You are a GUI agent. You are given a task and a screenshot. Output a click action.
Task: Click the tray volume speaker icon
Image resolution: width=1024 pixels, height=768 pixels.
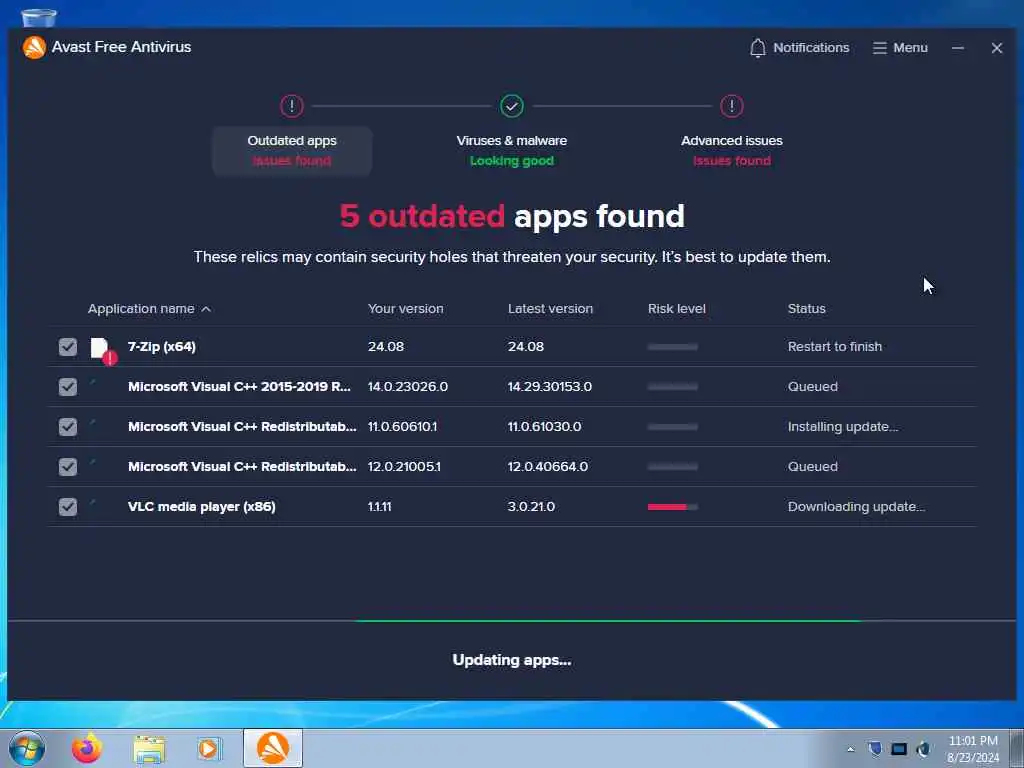[923, 748]
